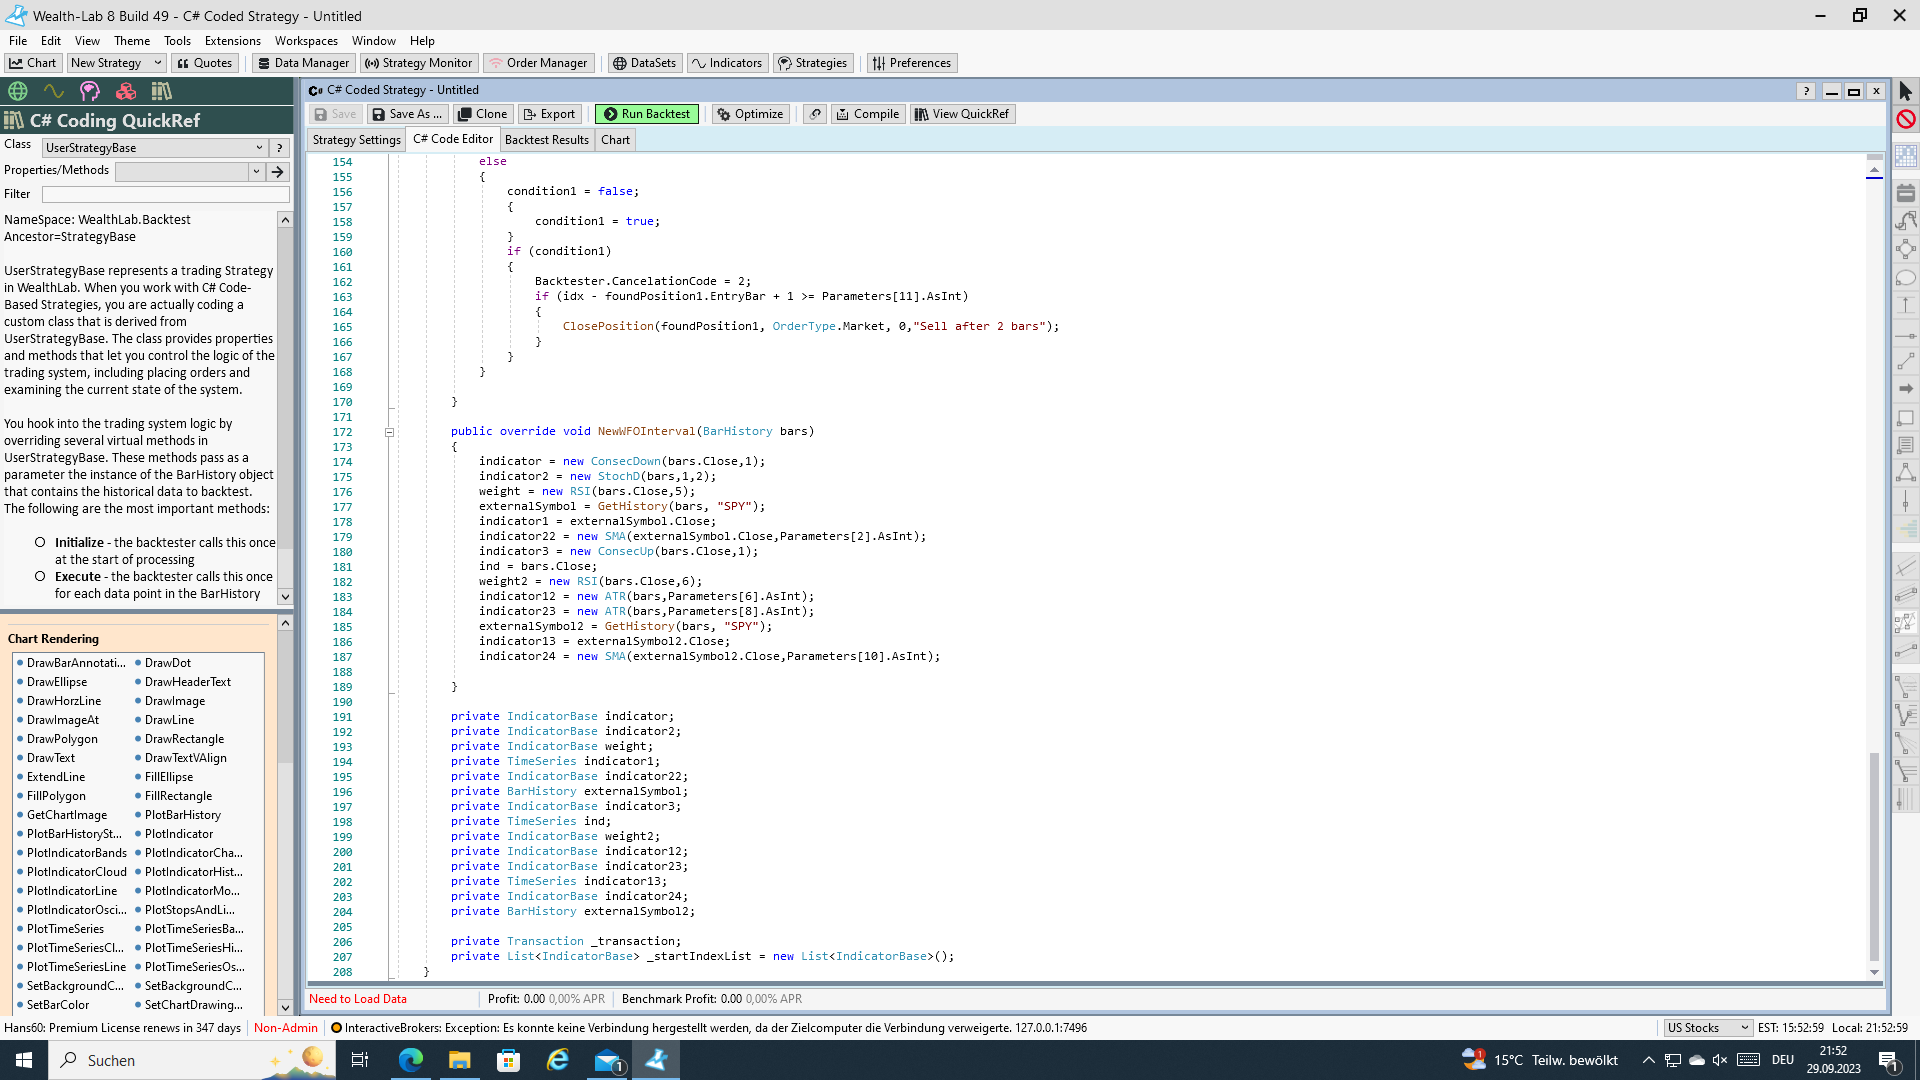1920x1080 pixels.
Task: Click the red cancel drawing icon
Action: coord(1905,119)
